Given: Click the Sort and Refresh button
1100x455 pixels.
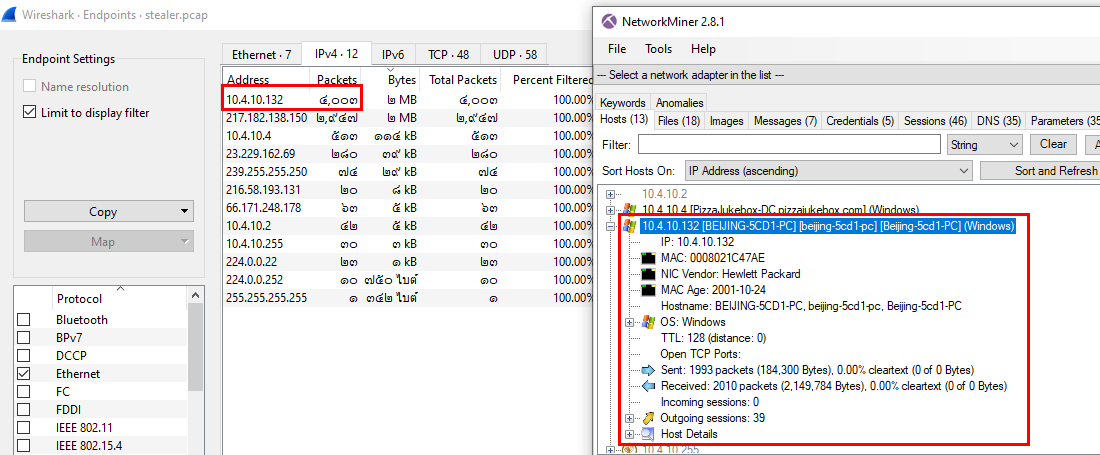Looking at the screenshot, I should click(x=1040, y=171).
